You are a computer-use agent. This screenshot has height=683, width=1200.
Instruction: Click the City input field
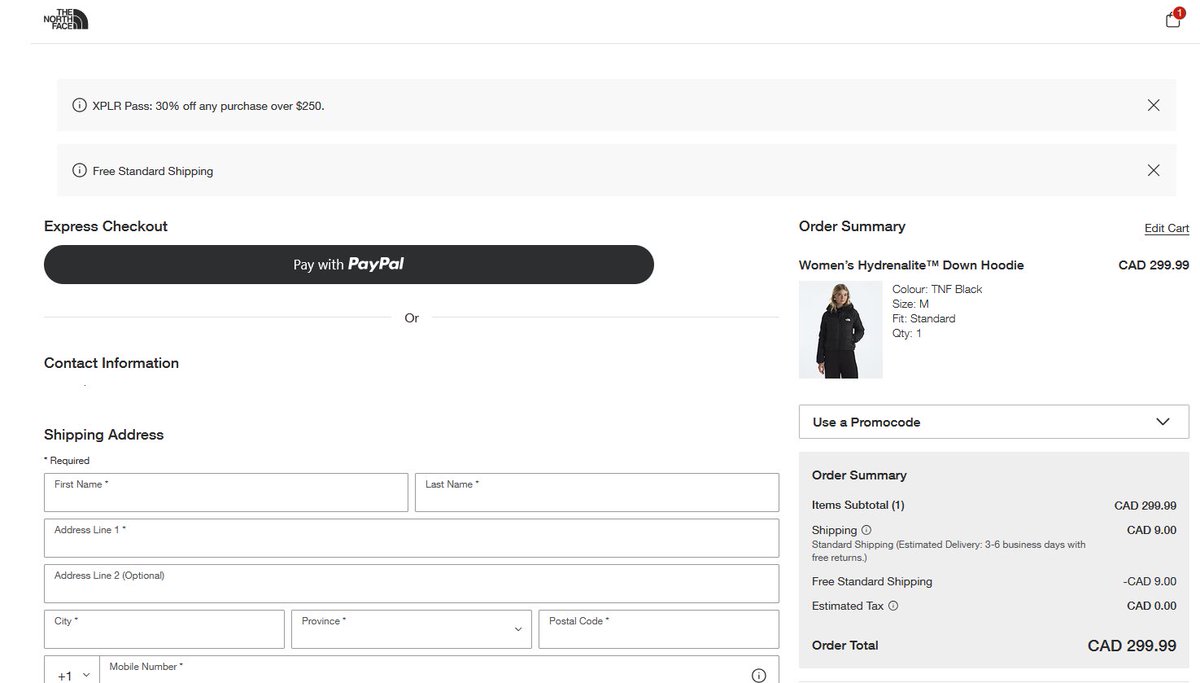(x=164, y=629)
